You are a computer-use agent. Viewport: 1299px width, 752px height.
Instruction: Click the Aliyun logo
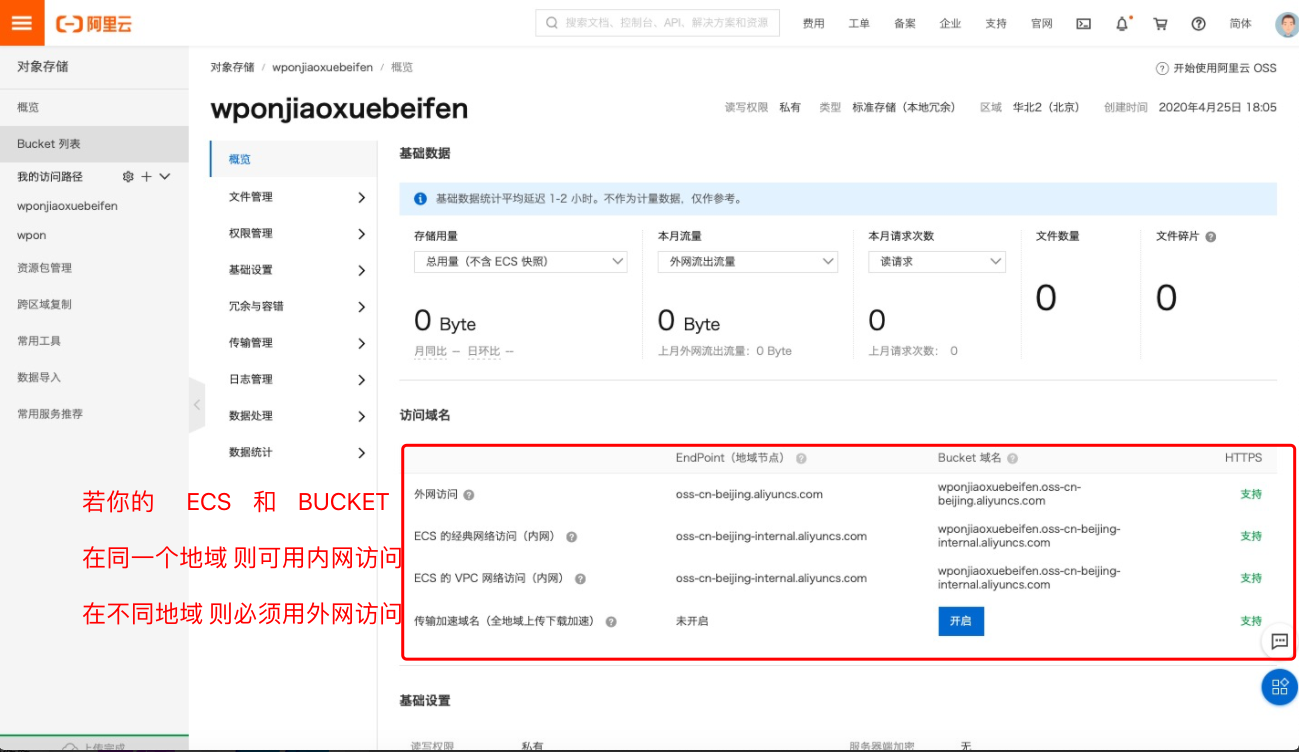(x=92, y=23)
